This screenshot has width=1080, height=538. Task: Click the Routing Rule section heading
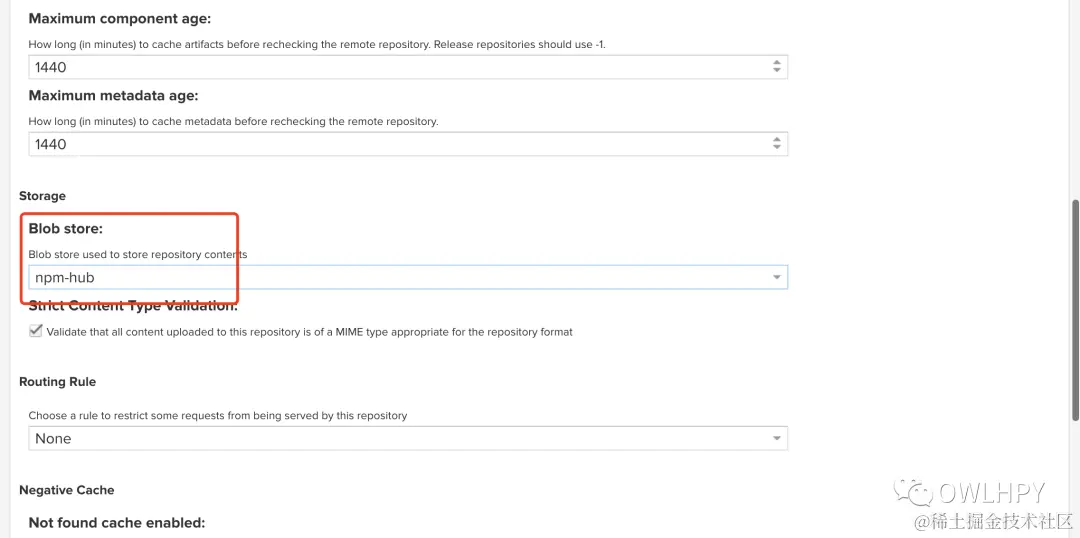pyautogui.click(x=57, y=382)
